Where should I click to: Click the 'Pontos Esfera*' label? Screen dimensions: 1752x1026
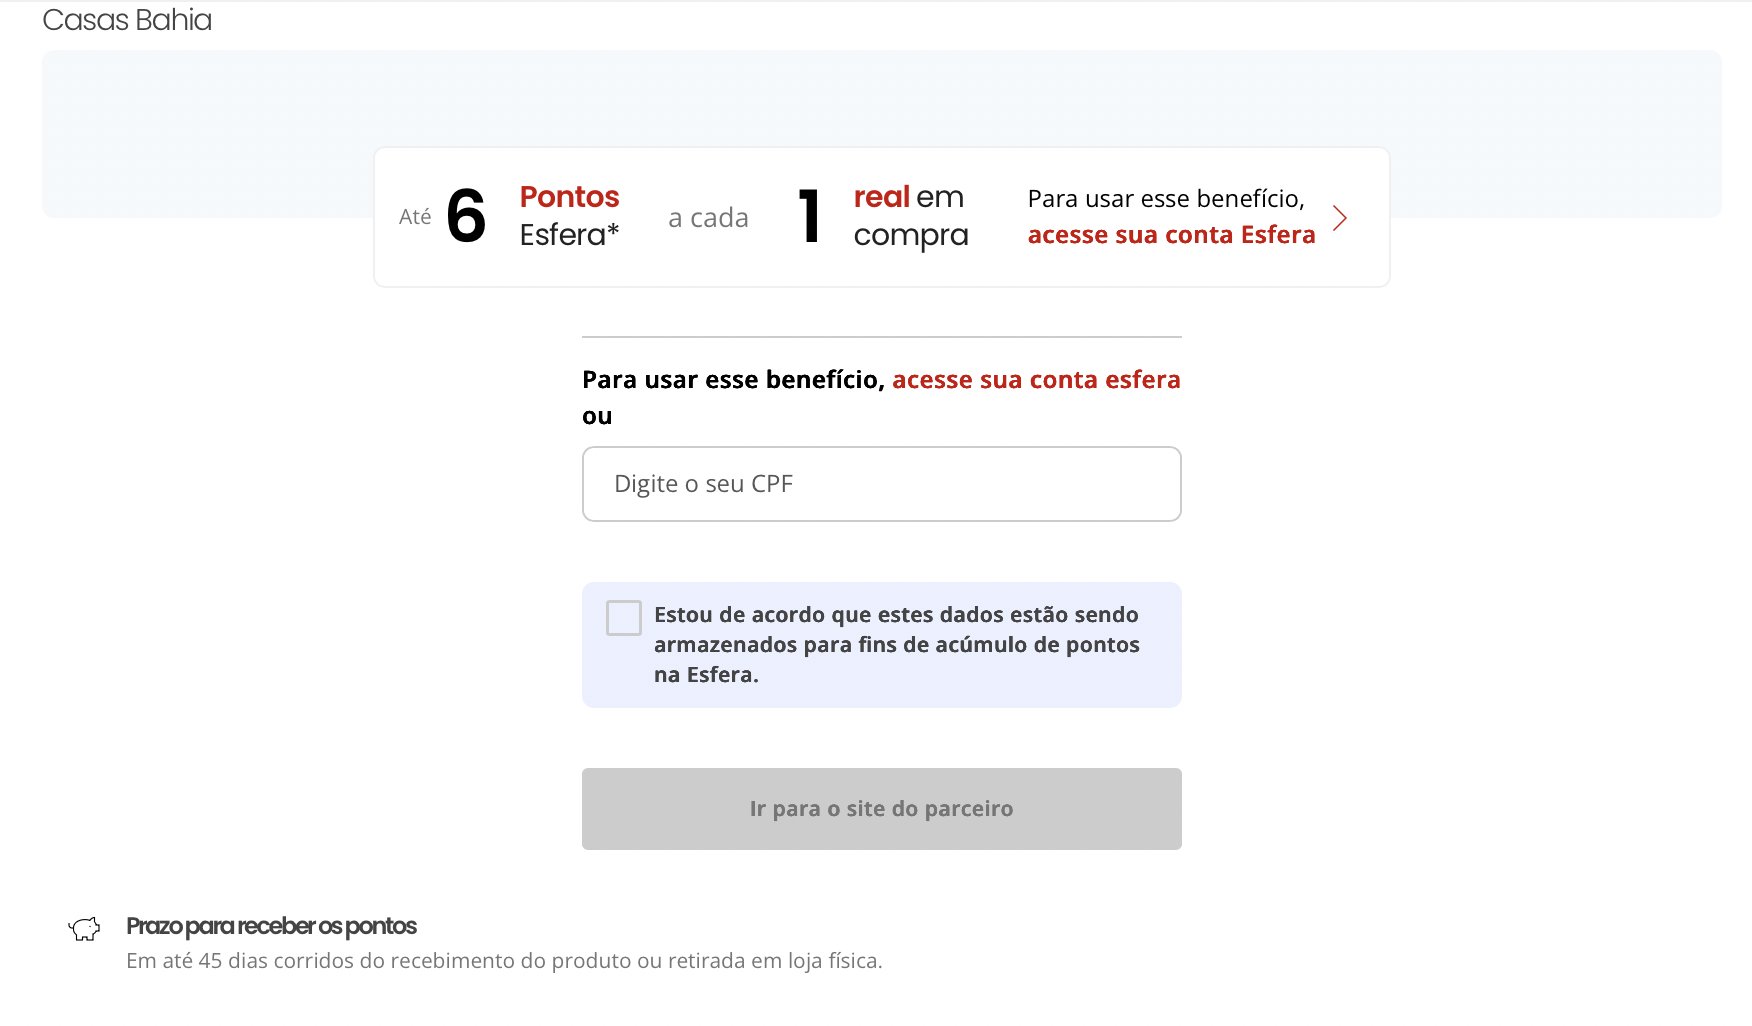pos(569,216)
